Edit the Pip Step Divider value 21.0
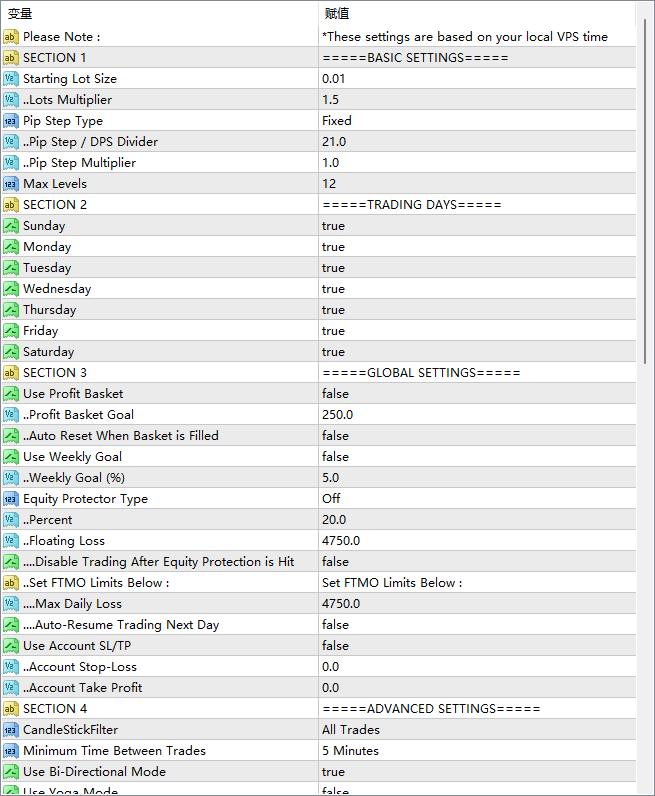Screen dimensions: 655x796 click(x=477, y=142)
